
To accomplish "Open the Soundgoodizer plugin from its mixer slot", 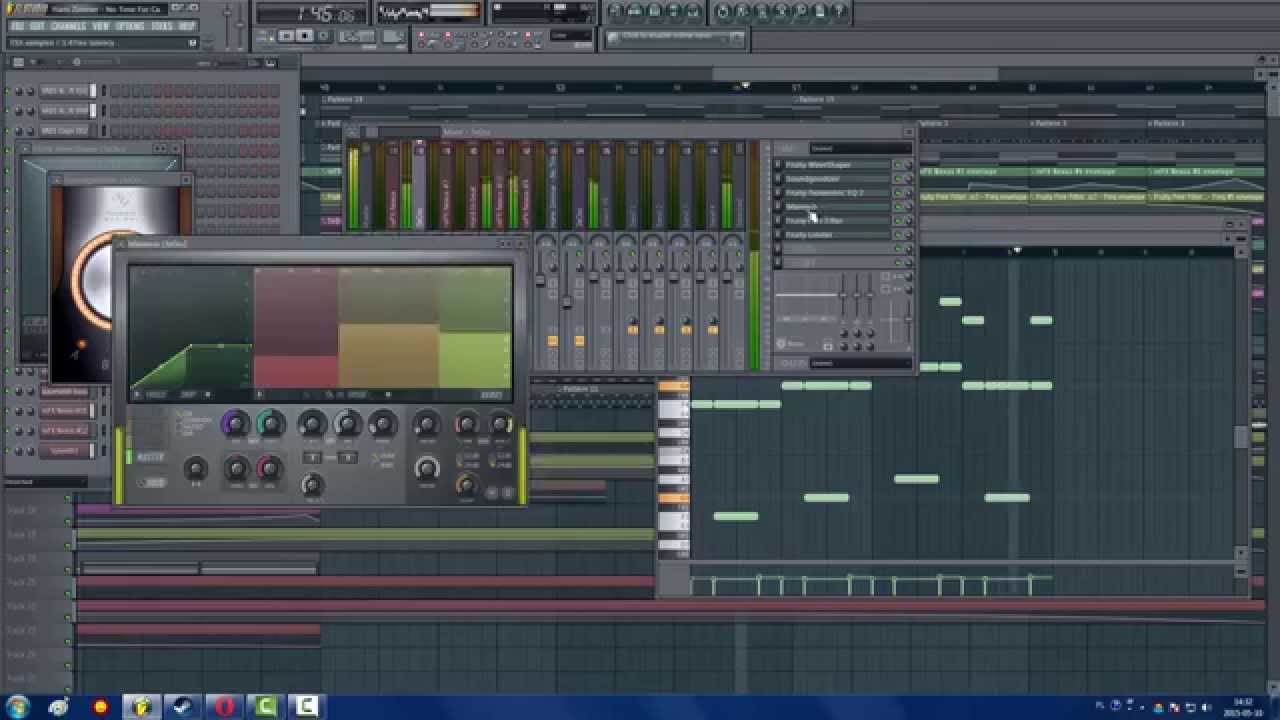I will [838, 179].
